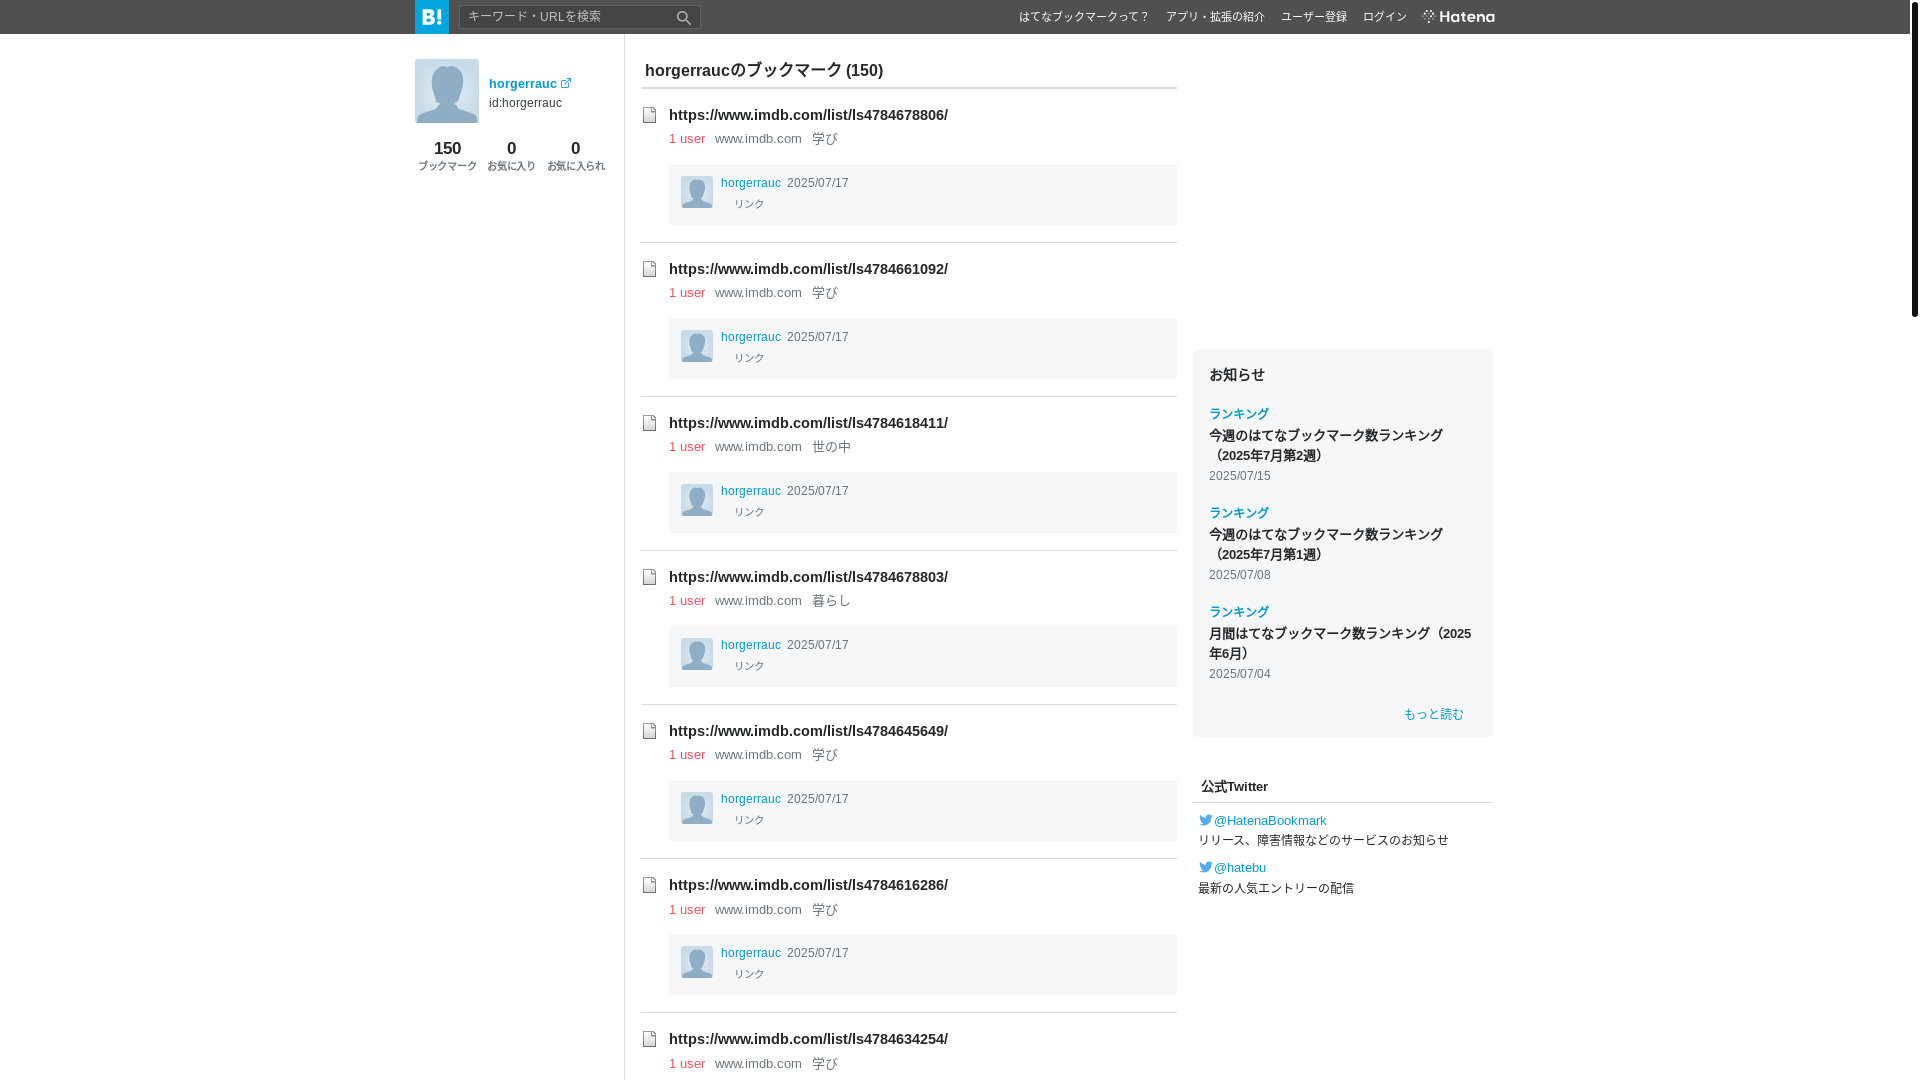The width and height of the screenshot is (1920, 1080).
Task: Click page icon beside ls4784678803 entry
Action: pos(650,577)
